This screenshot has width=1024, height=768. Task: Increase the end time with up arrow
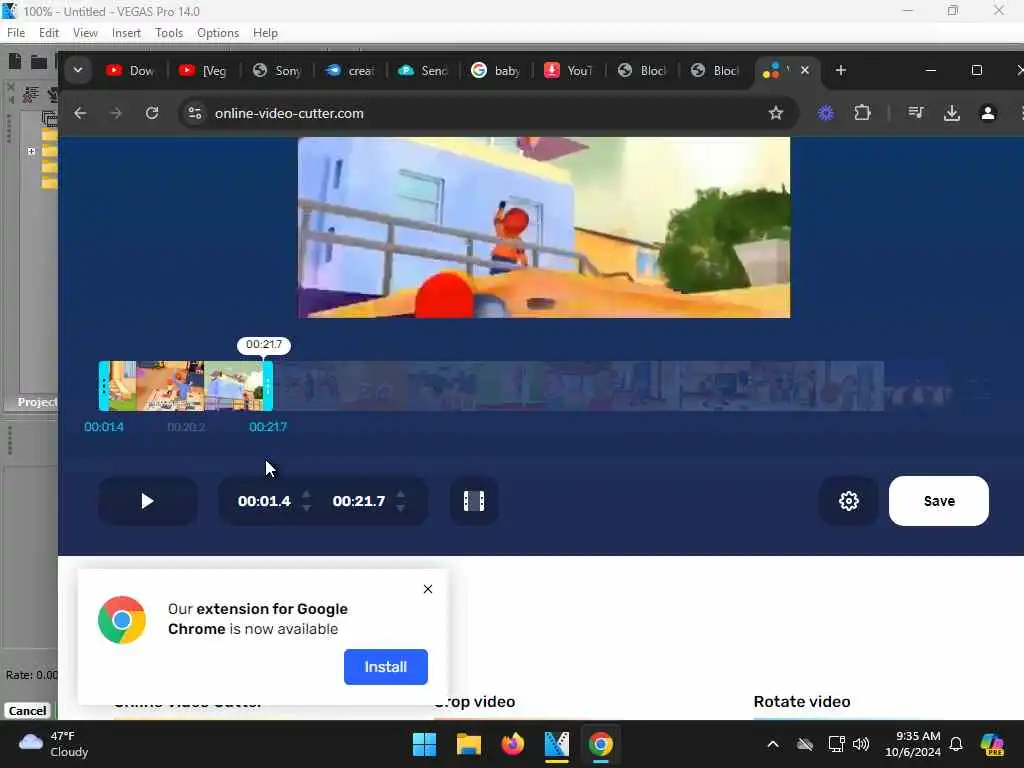click(401, 494)
